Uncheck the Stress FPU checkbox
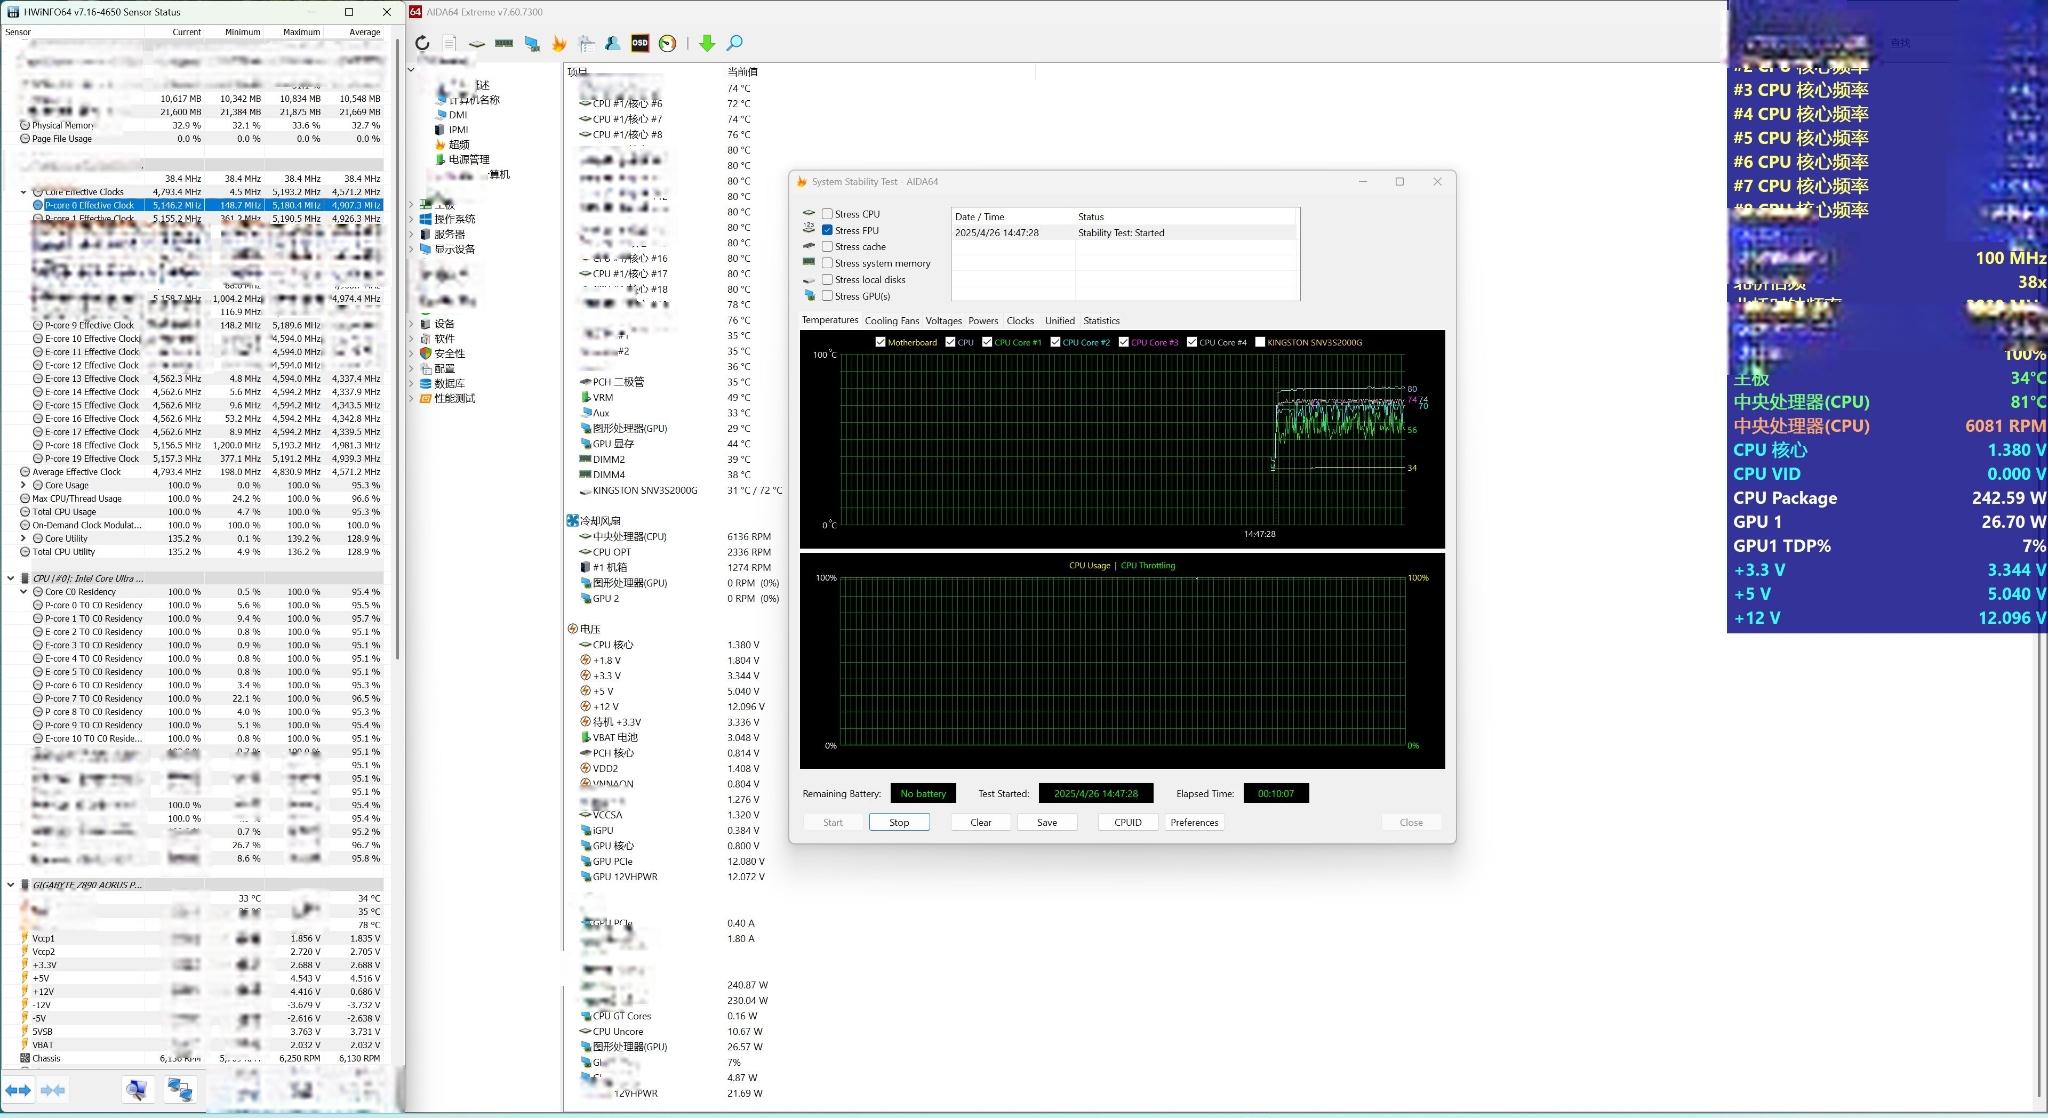The image size is (2048, 1118). (x=827, y=230)
